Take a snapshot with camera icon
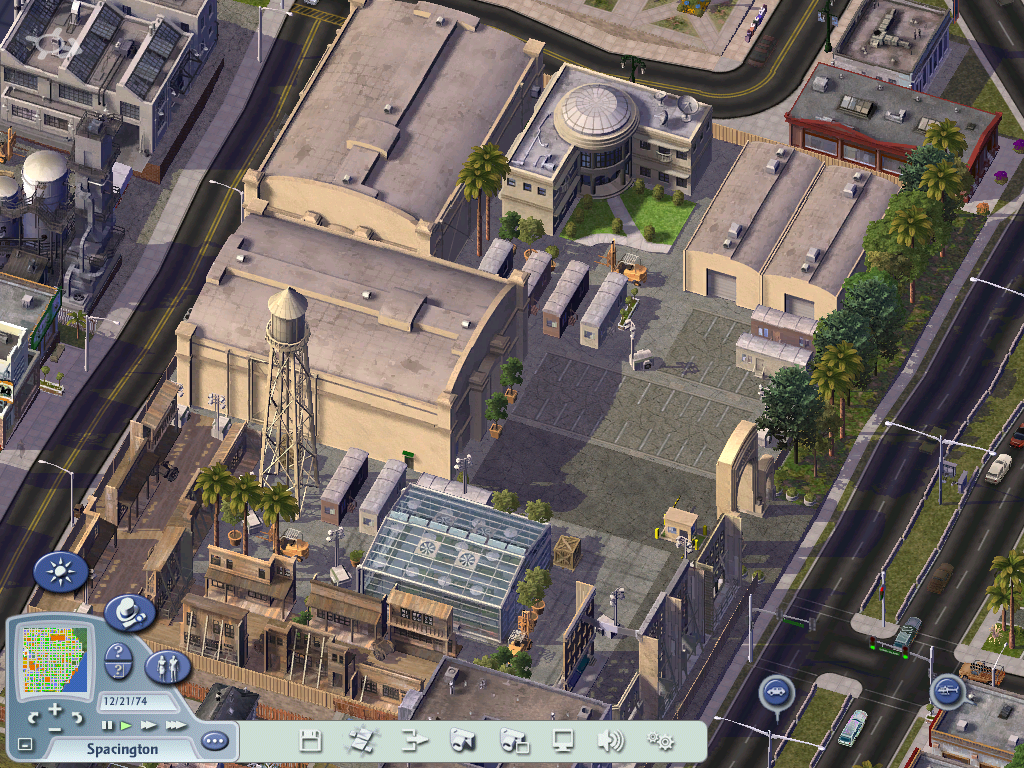Screen dimensions: 1024x768 (x=462, y=741)
